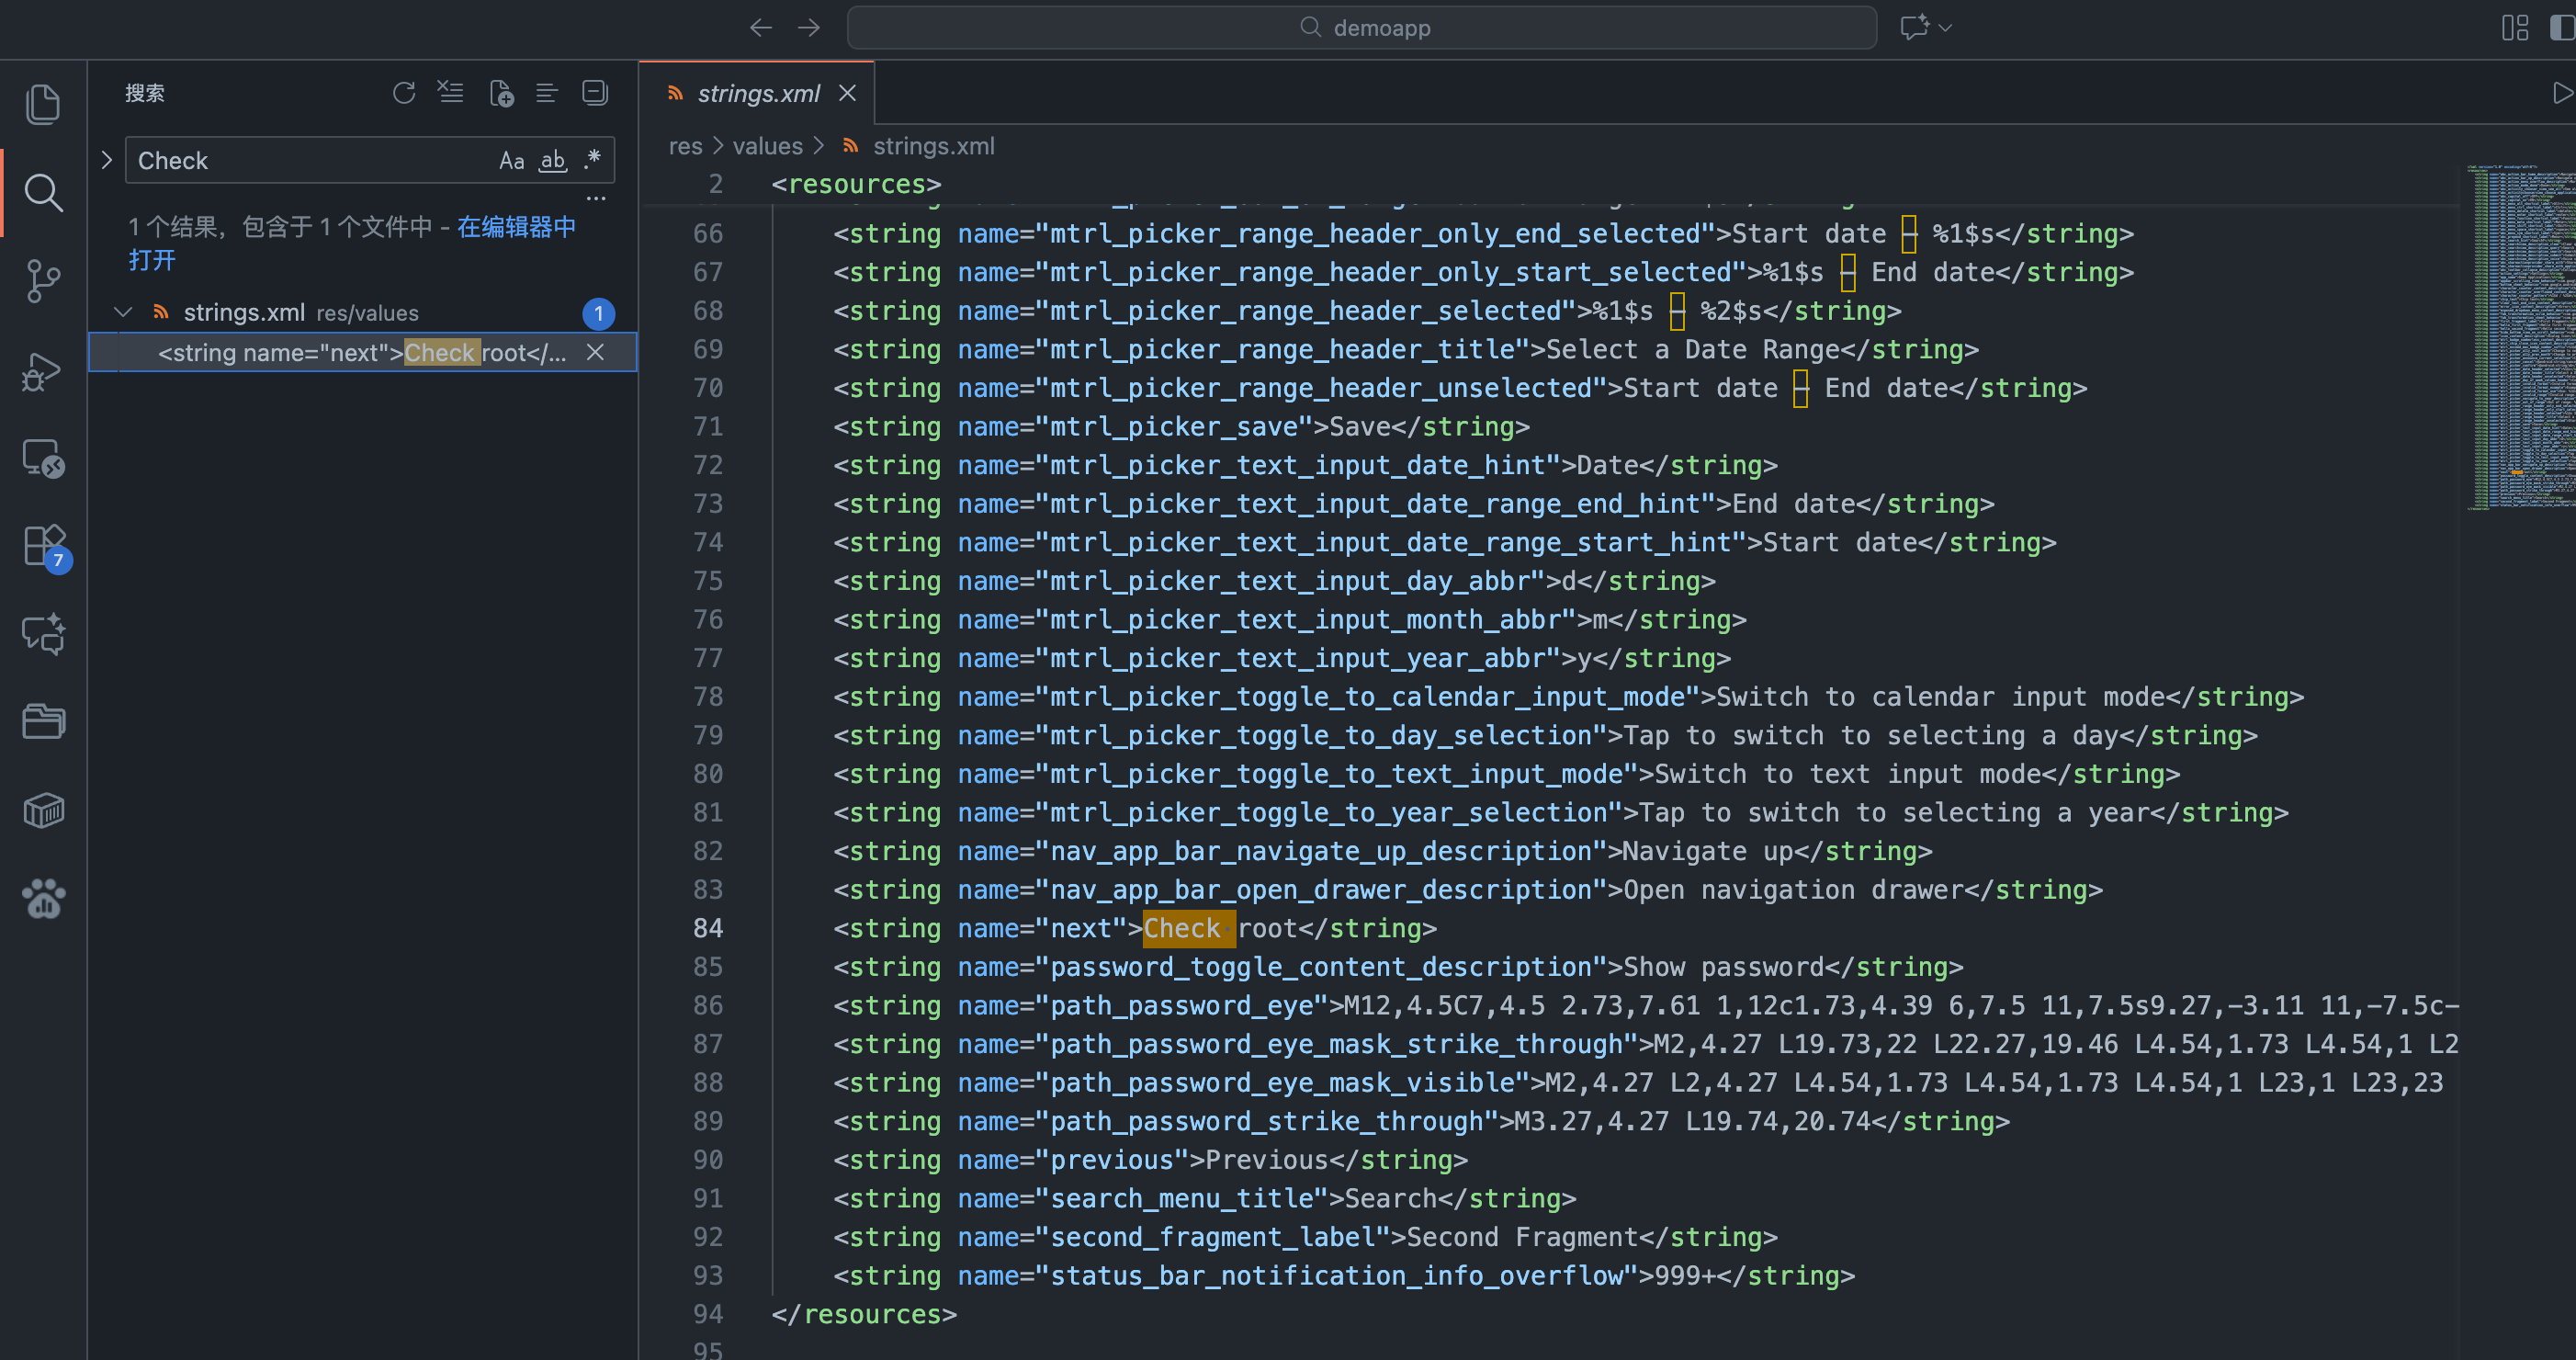Open the AI chat sparkle icon in activity bar

coord(43,634)
